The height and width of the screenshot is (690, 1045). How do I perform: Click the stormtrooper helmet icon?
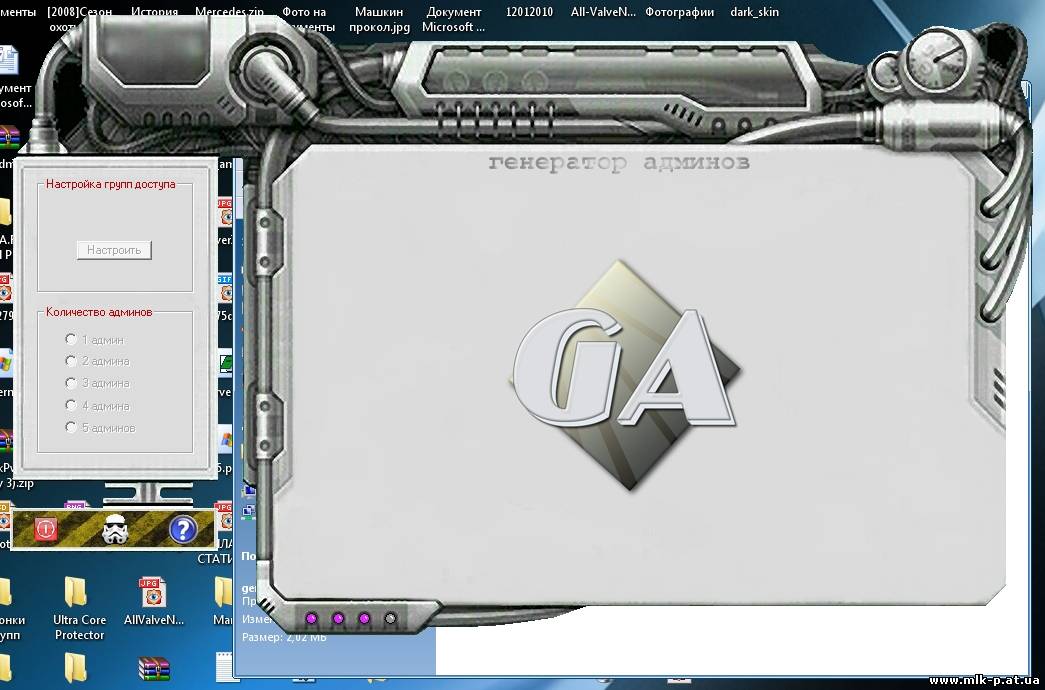pos(114,530)
